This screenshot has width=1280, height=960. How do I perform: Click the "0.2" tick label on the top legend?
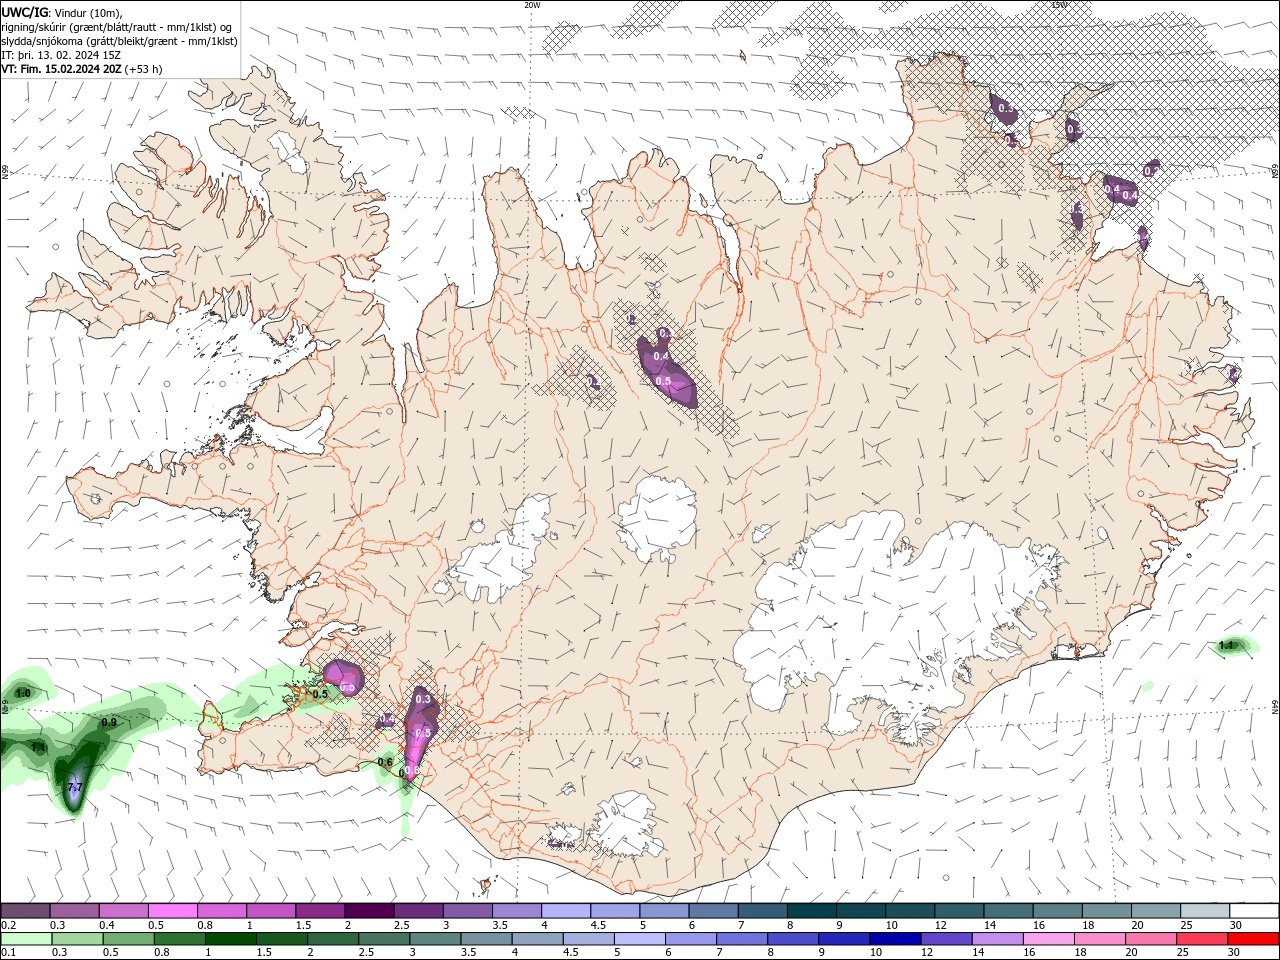pyautogui.click(x=10, y=925)
